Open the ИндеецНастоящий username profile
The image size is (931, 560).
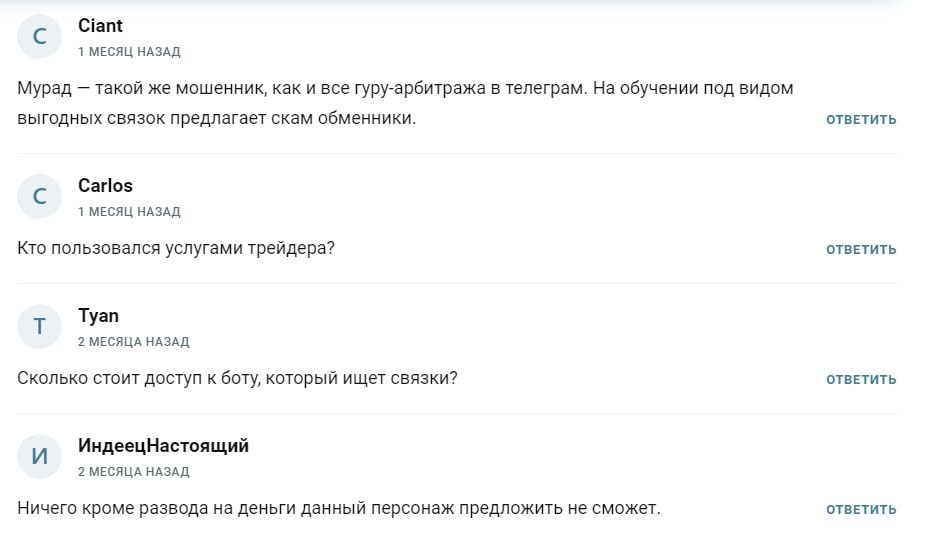point(163,445)
